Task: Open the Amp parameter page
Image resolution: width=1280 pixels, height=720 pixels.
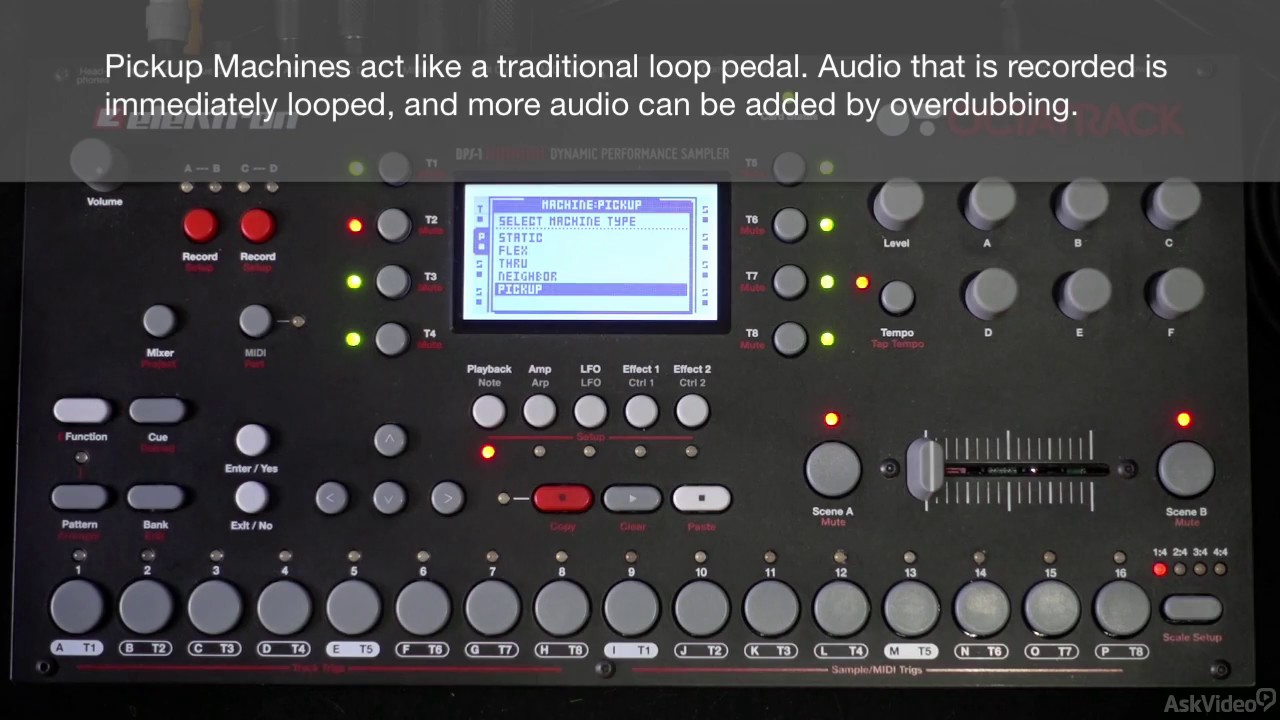Action: coord(540,411)
